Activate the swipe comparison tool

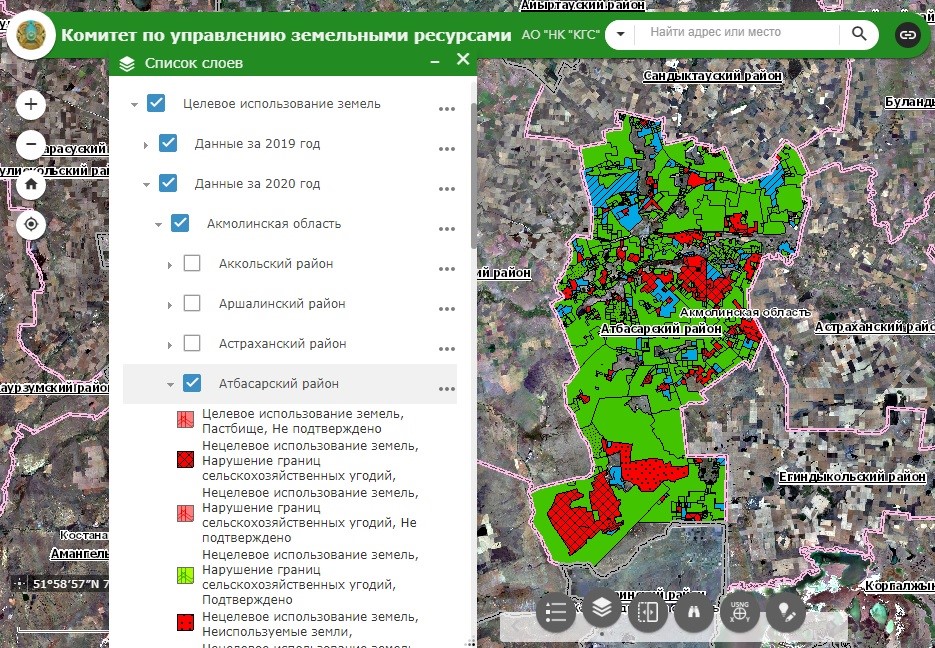pos(648,612)
